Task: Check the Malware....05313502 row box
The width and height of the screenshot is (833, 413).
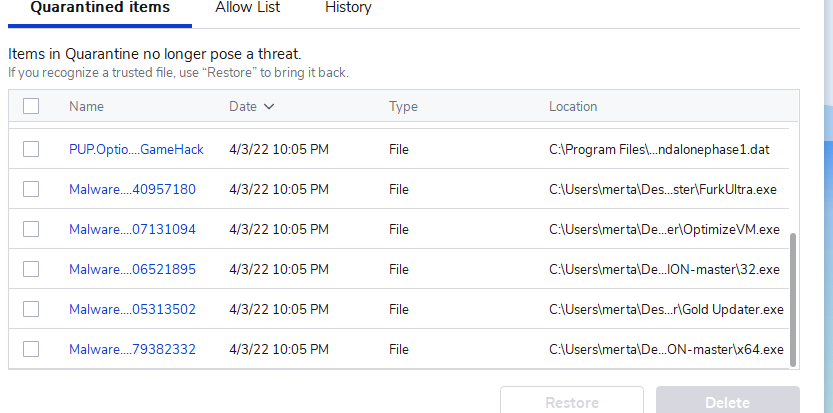Action: 31,309
